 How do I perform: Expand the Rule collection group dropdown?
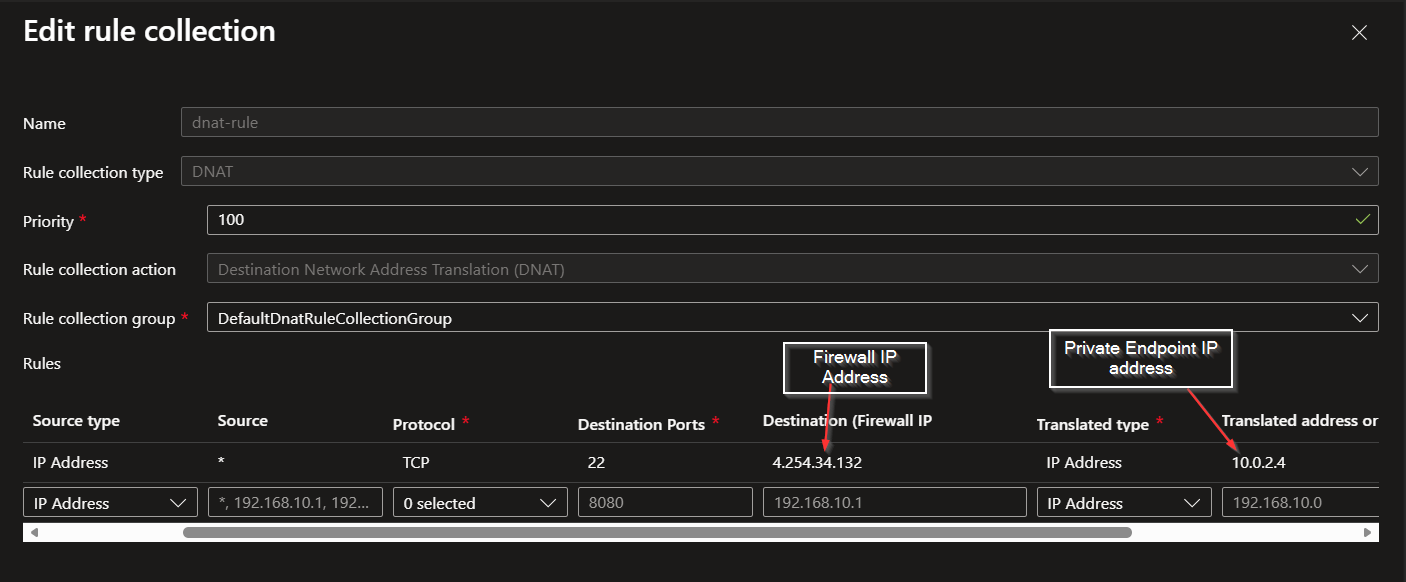click(x=792, y=318)
